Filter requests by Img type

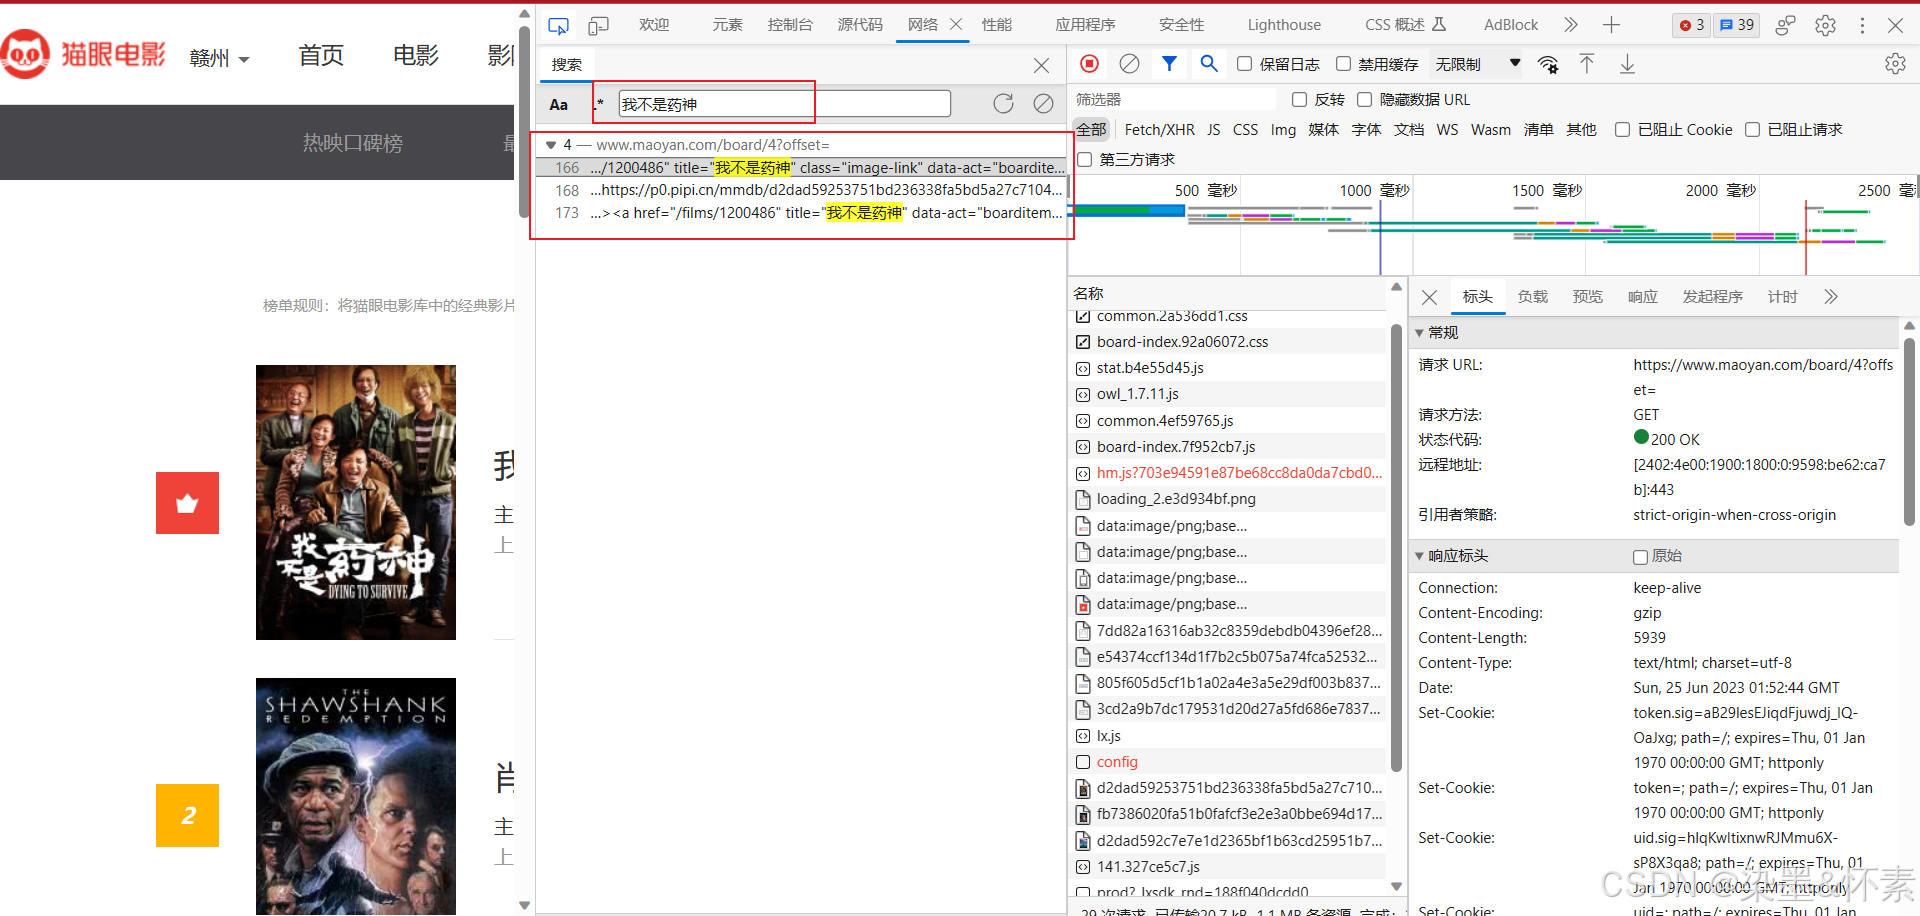(x=1283, y=130)
